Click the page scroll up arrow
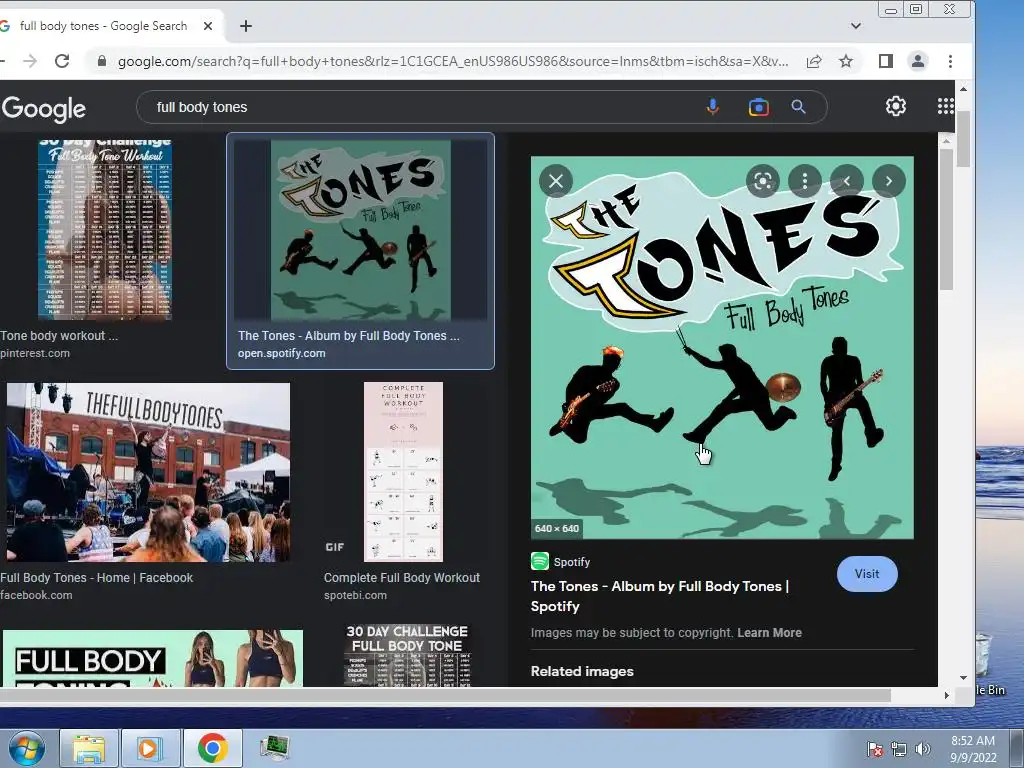 tap(964, 89)
